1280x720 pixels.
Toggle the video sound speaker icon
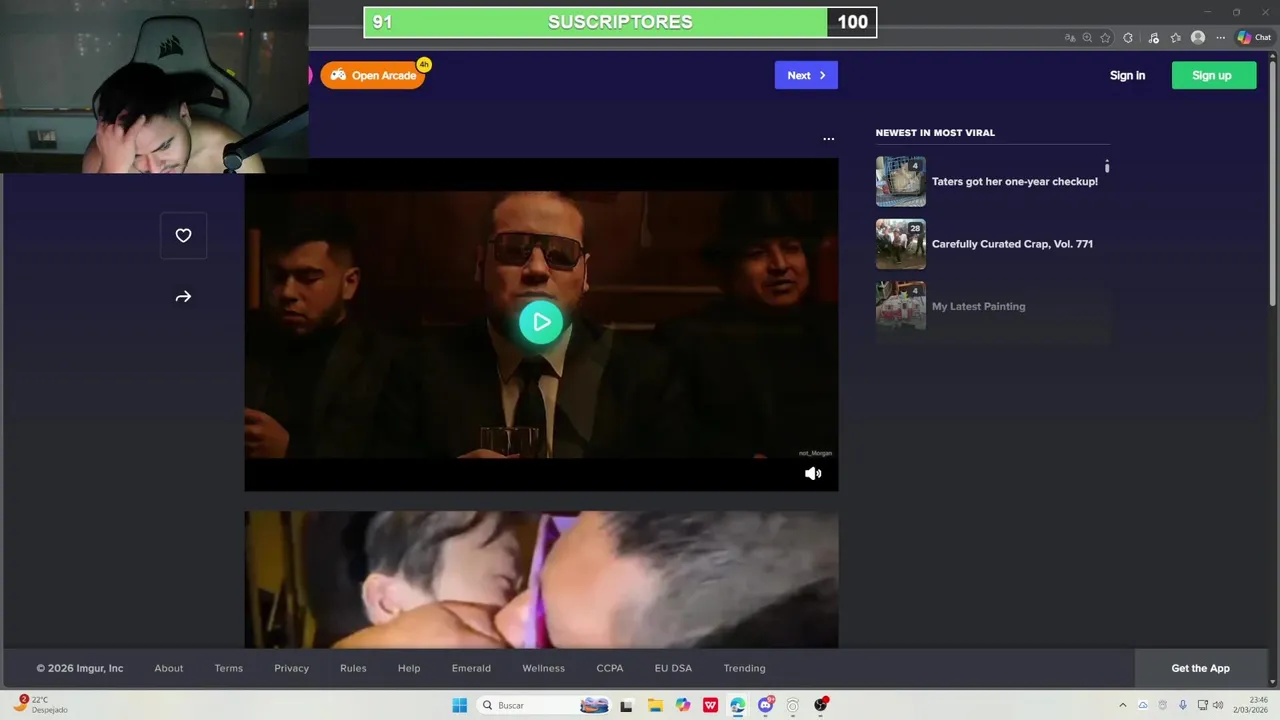tap(813, 474)
